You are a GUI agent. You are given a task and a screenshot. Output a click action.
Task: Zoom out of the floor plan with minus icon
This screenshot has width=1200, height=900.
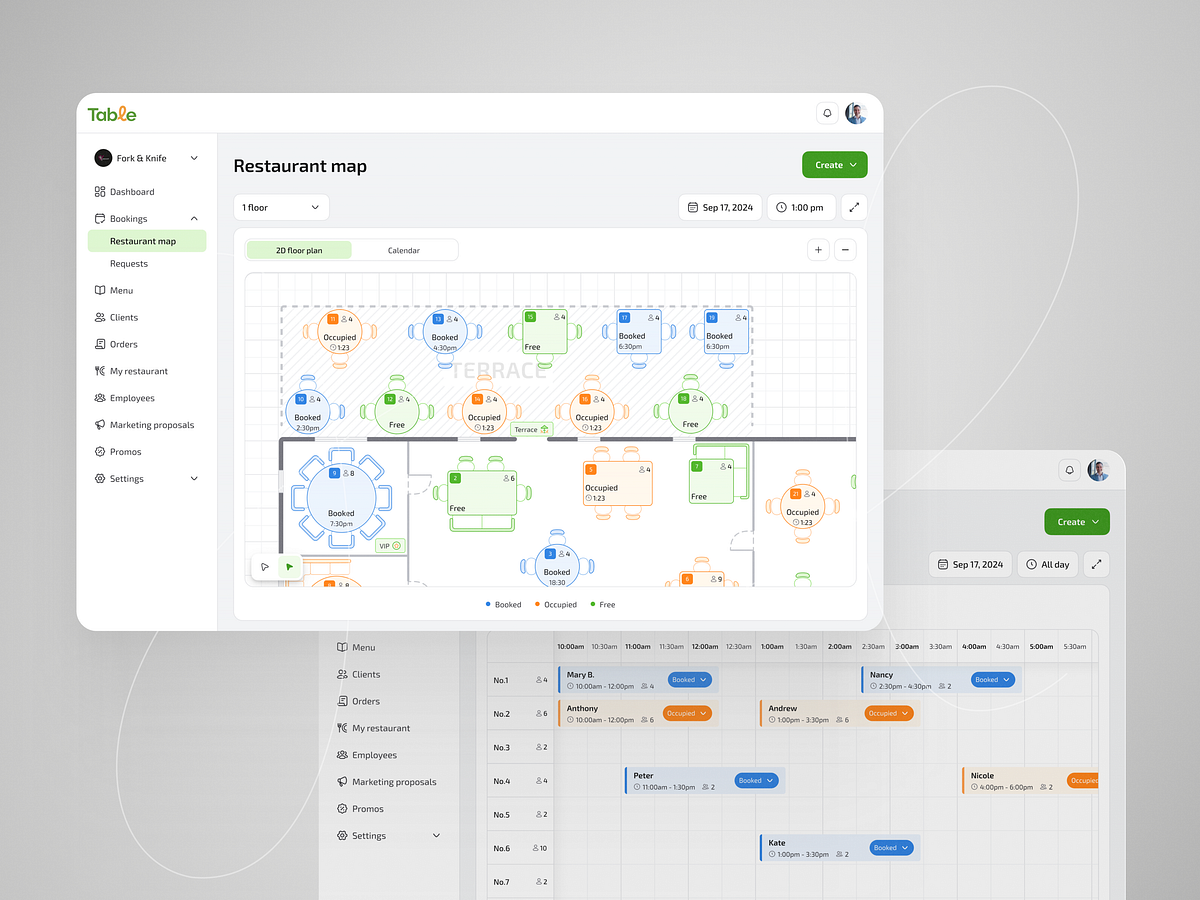click(x=845, y=249)
